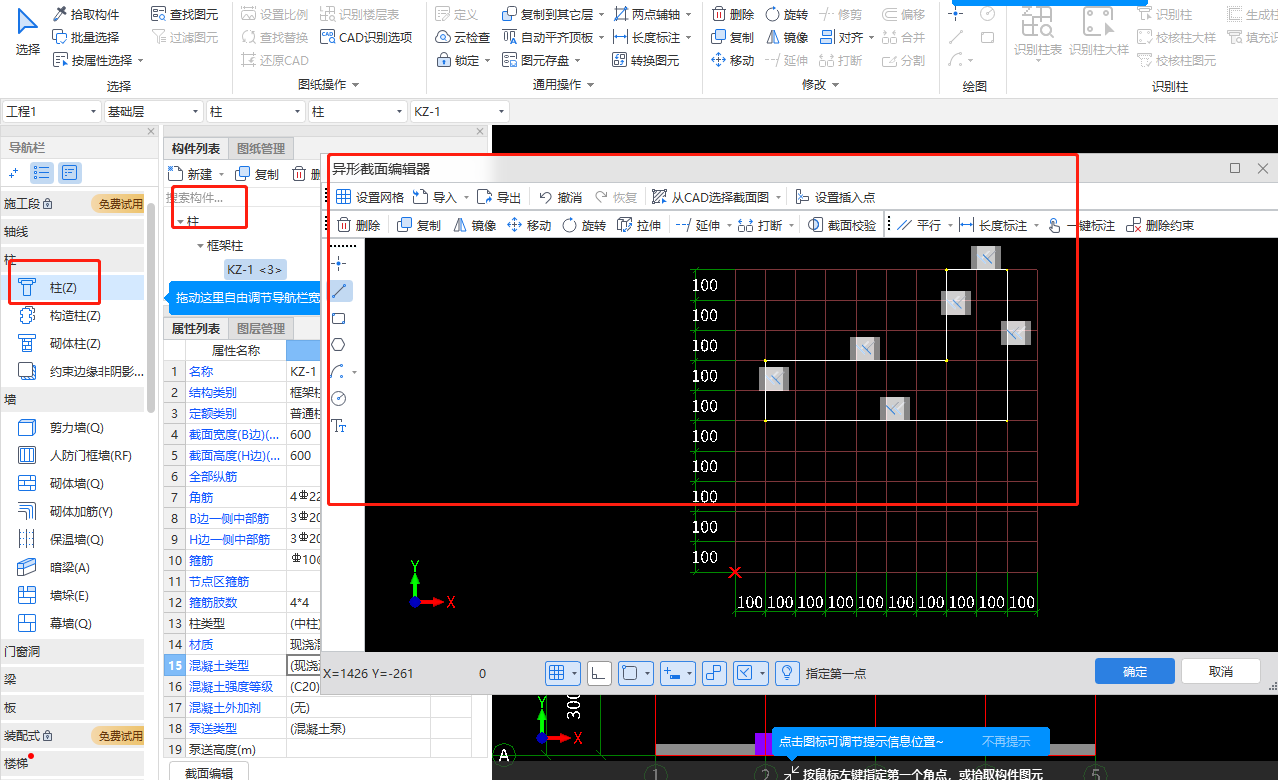Click the 确定 confirm button
Viewport: 1278px width, 780px height.
[1135, 671]
